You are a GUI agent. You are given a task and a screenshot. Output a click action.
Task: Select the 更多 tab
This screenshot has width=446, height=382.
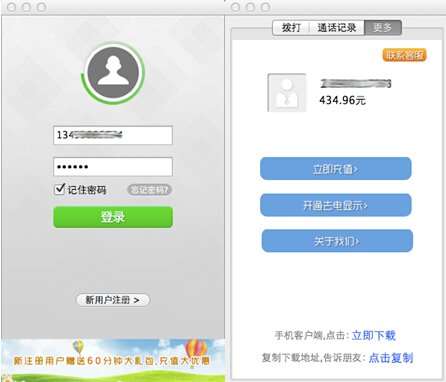click(x=383, y=28)
